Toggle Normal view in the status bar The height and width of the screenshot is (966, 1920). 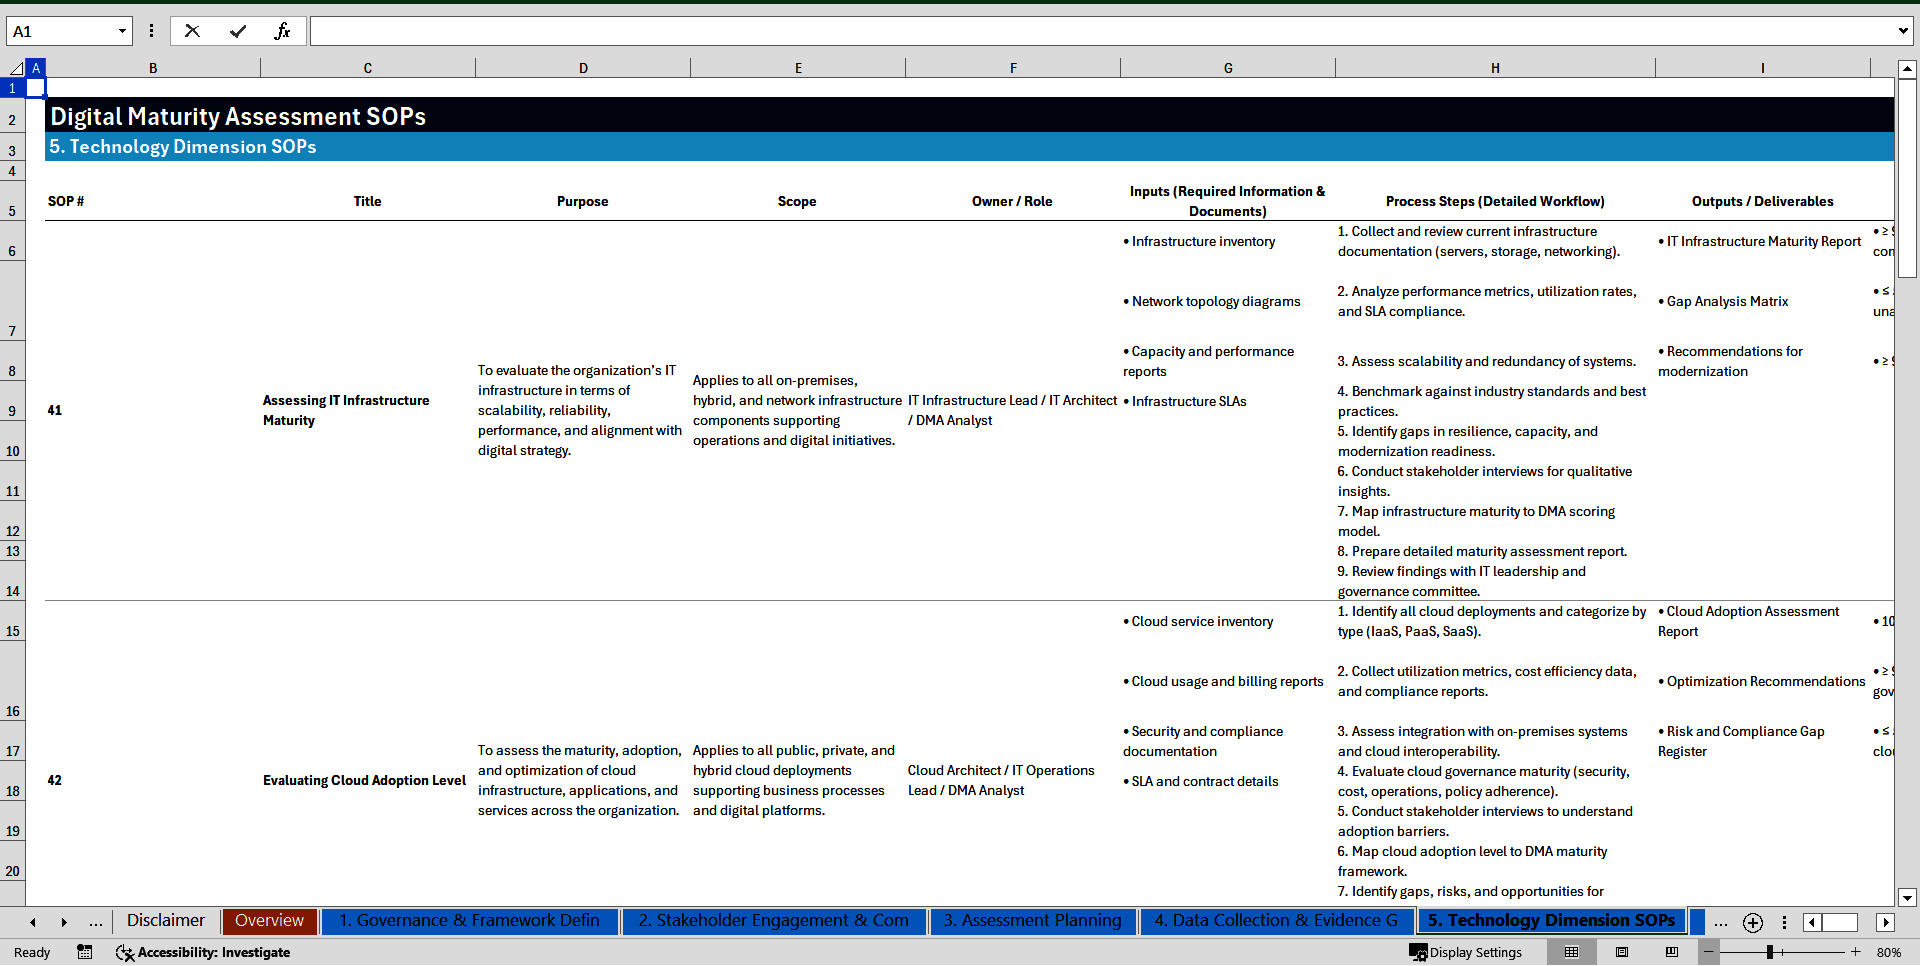coord(1571,952)
